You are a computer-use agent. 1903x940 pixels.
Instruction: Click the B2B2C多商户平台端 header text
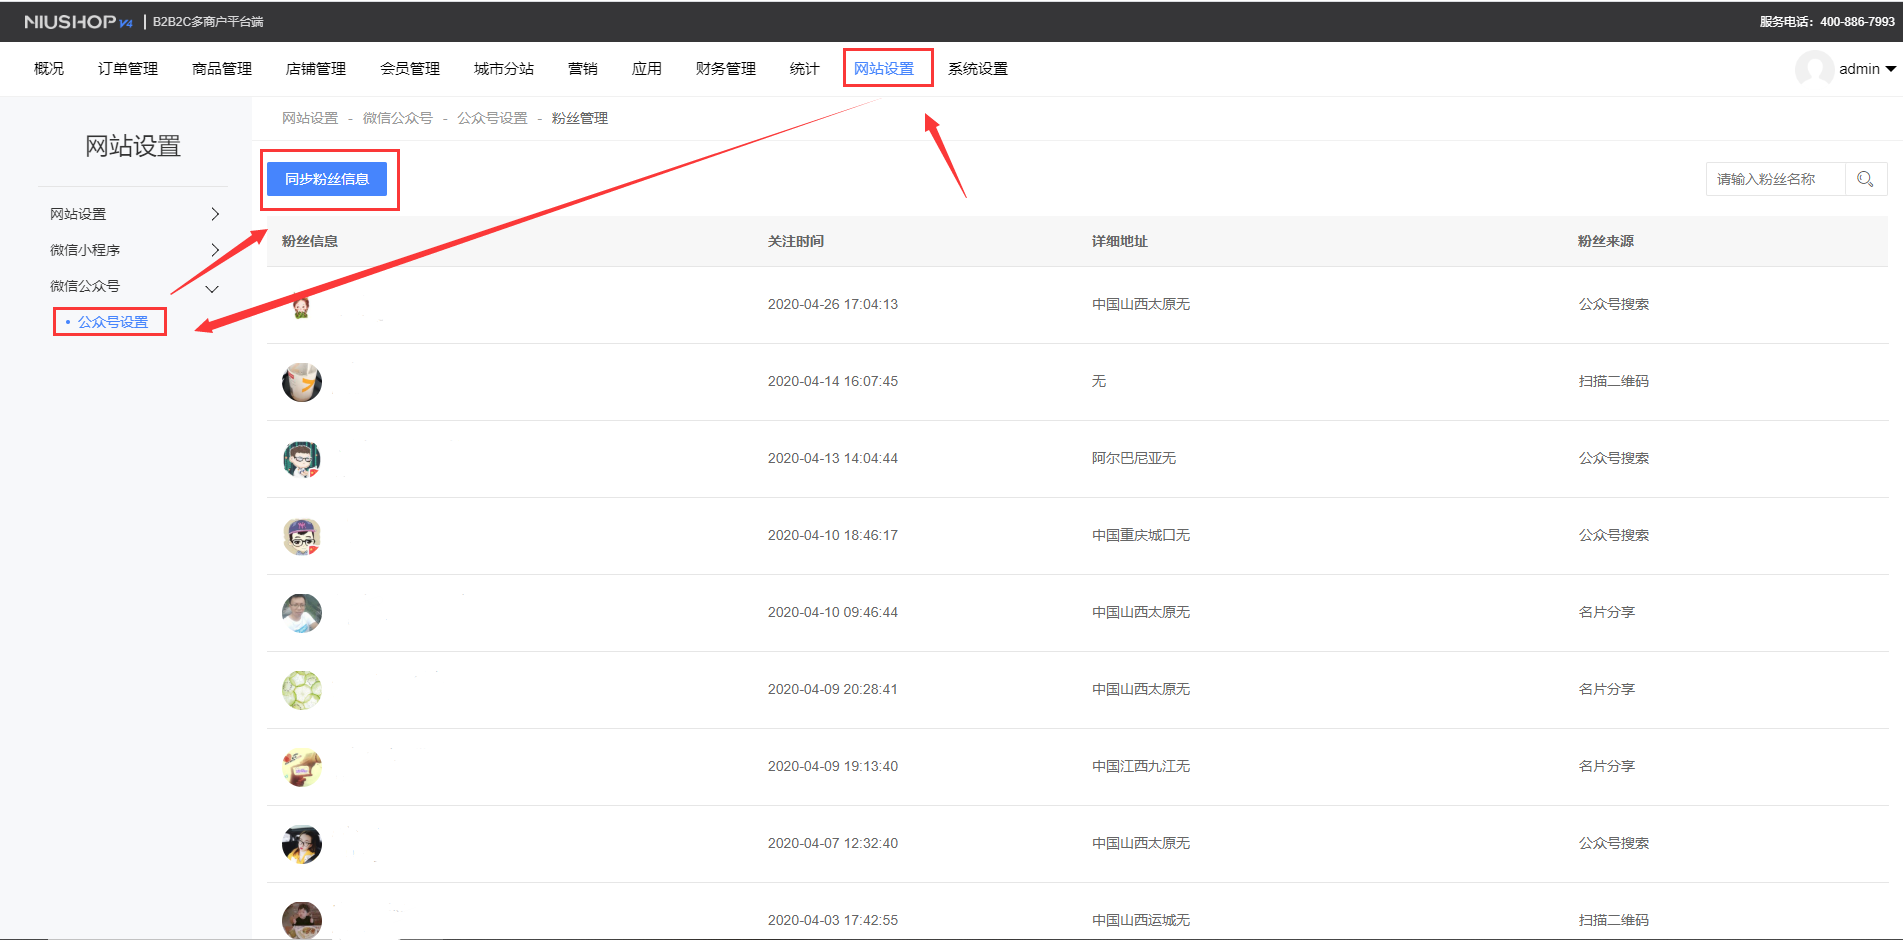tap(208, 21)
